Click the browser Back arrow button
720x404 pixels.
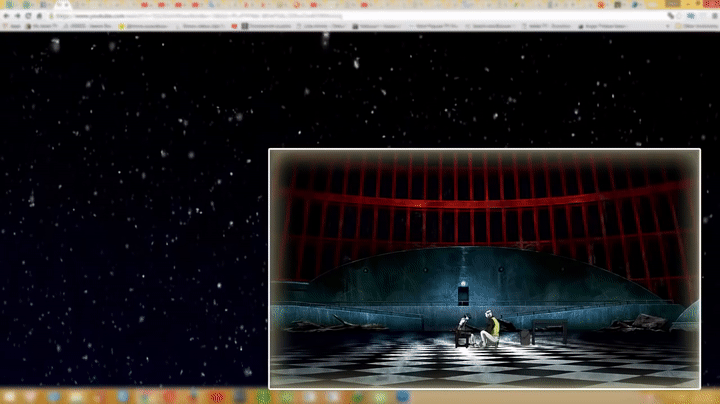coord(6,16)
